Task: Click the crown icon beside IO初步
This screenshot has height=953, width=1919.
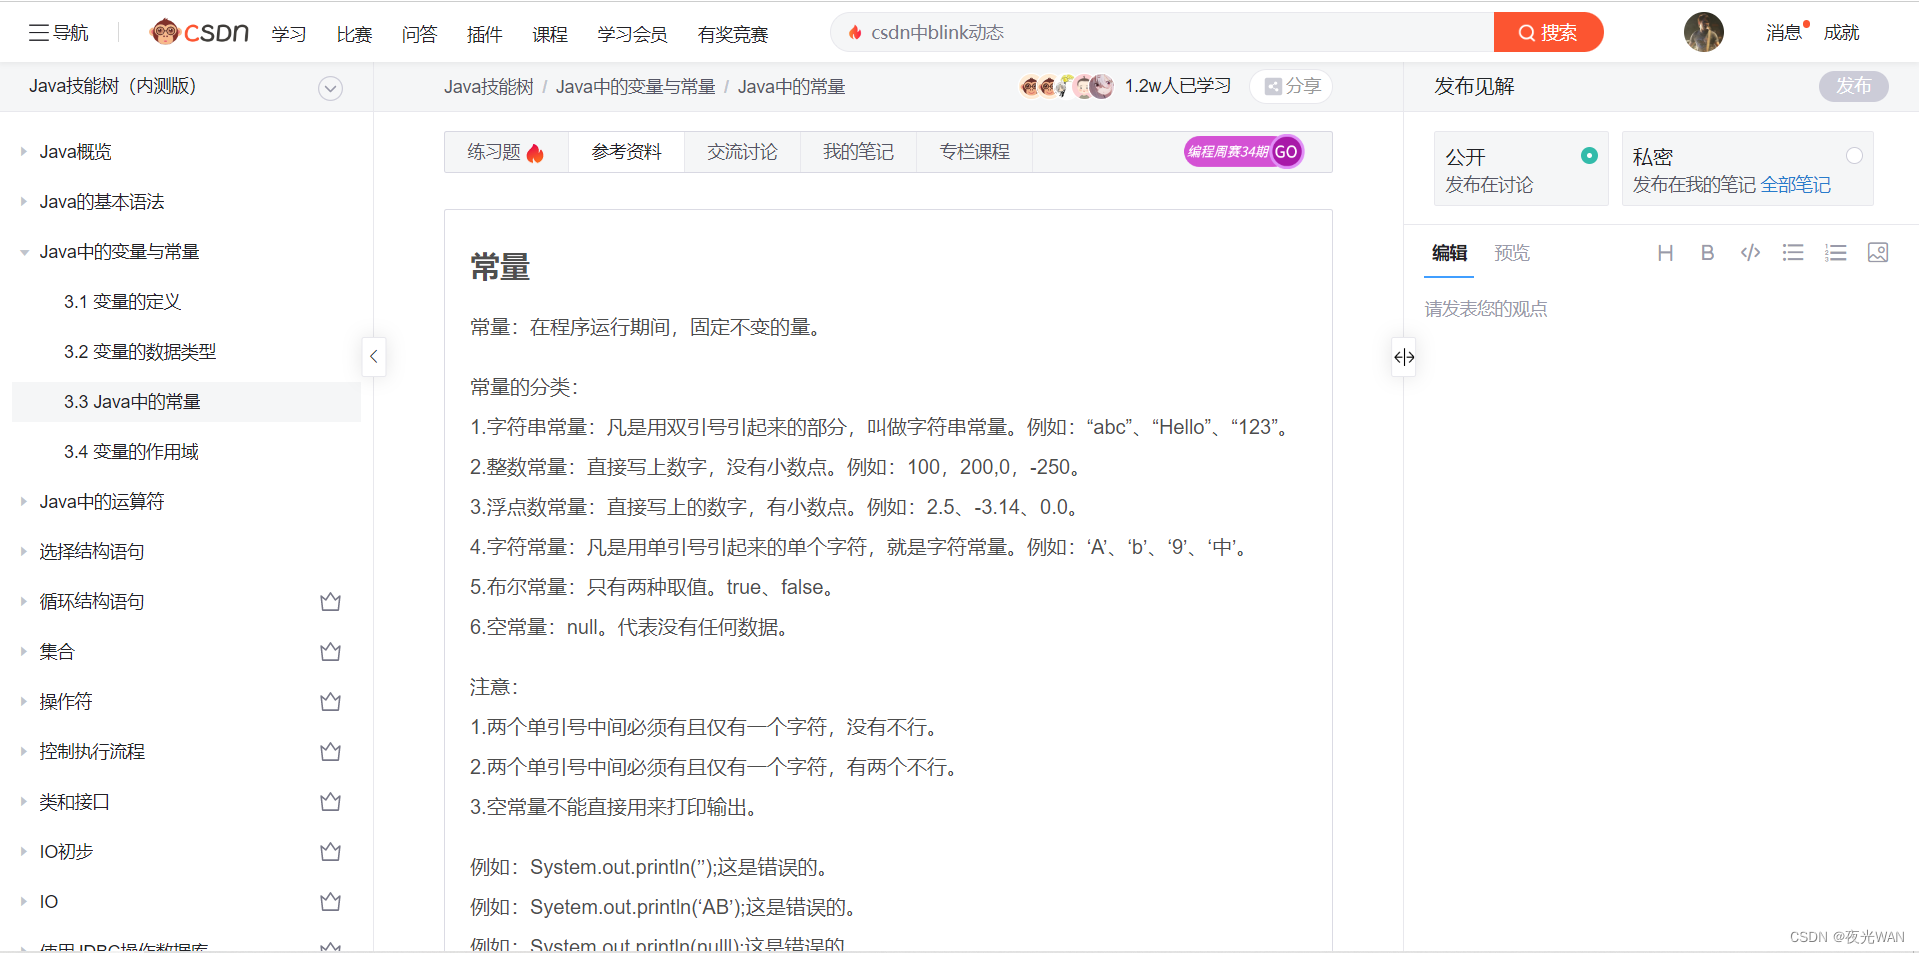Action: pyautogui.click(x=330, y=852)
